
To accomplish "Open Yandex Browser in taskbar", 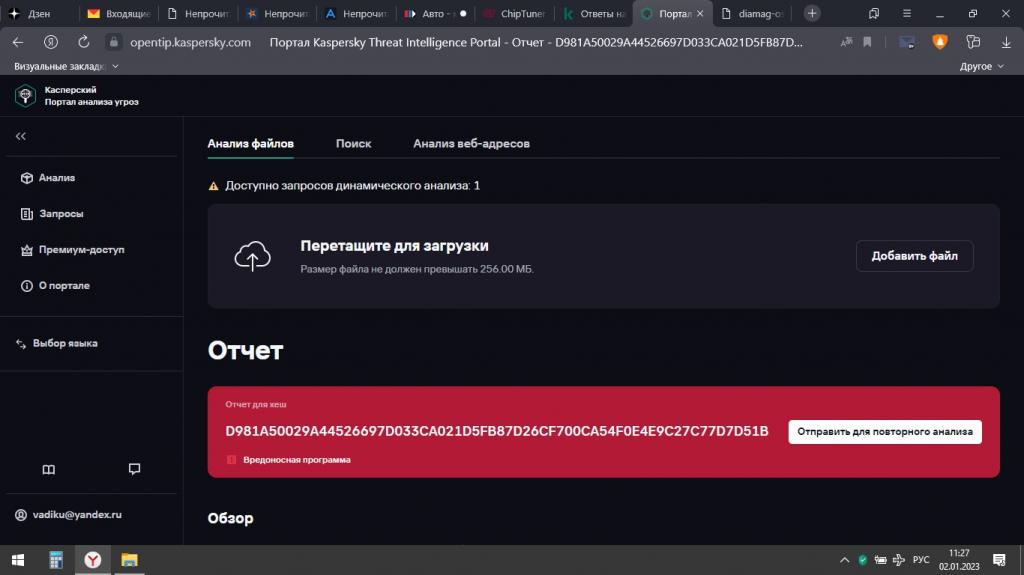I will [x=93, y=560].
